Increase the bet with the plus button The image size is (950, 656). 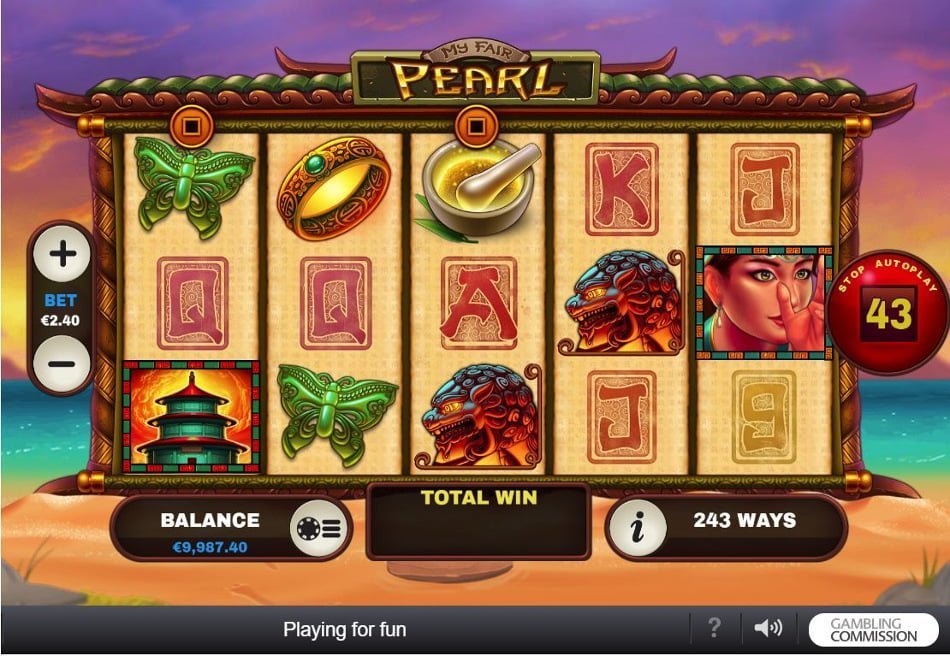[62, 254]
